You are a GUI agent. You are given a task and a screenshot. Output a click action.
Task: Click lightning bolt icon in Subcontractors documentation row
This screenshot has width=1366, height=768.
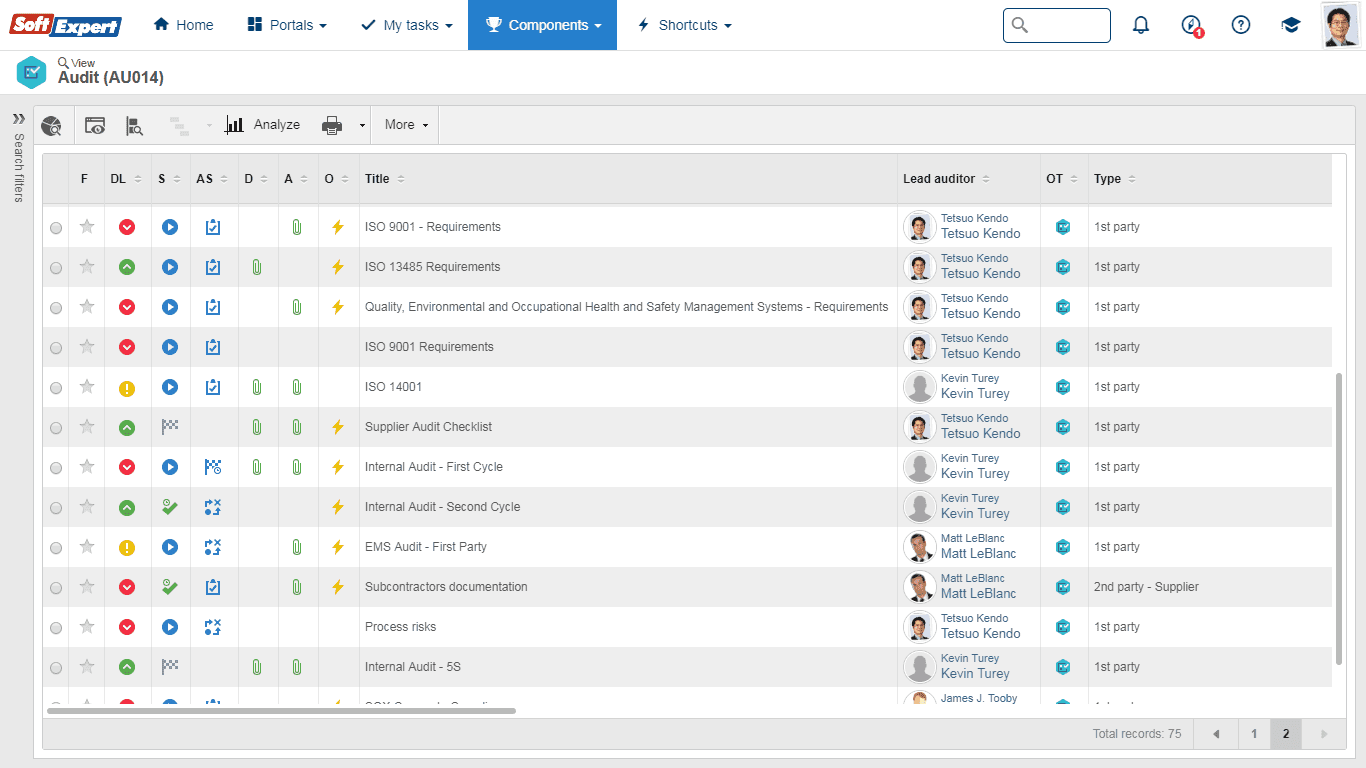pyautogui.click(x=338, y=587)
